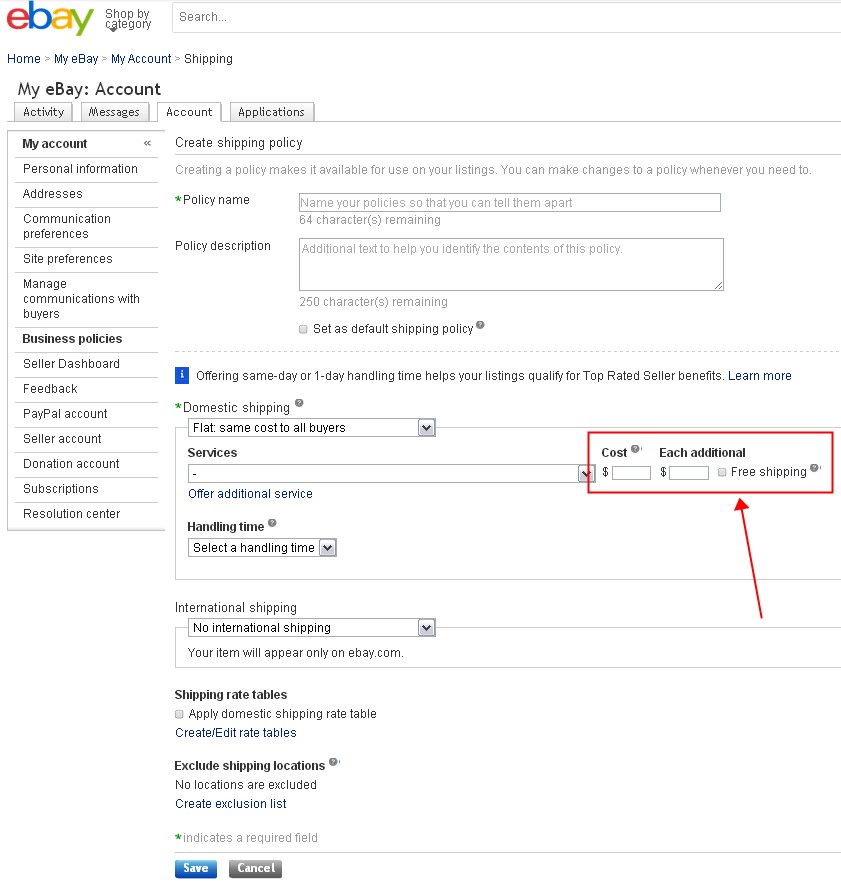
Task: Click inside the Policy name field
Action: (510, 202)
